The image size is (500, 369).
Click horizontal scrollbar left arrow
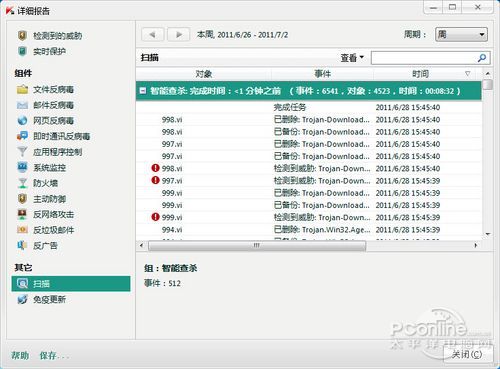[142, 245]
